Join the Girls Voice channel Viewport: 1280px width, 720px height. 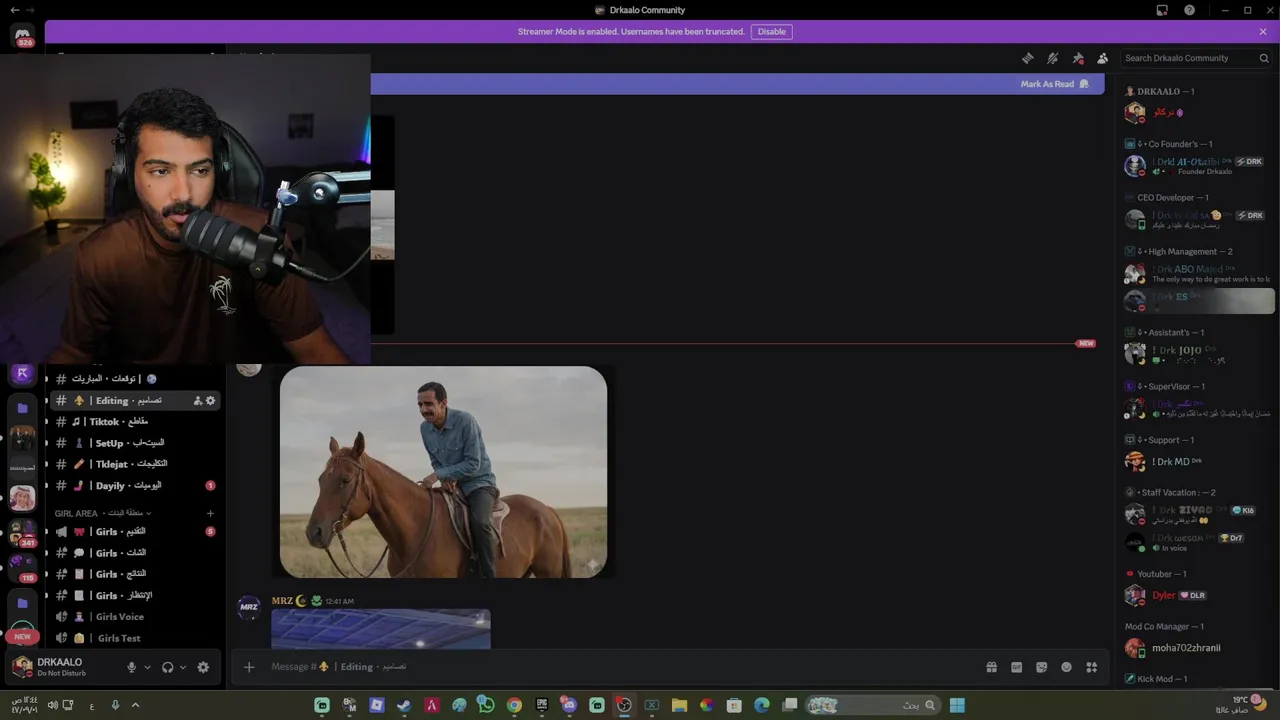pyautogui.click(x=133, y=616)
